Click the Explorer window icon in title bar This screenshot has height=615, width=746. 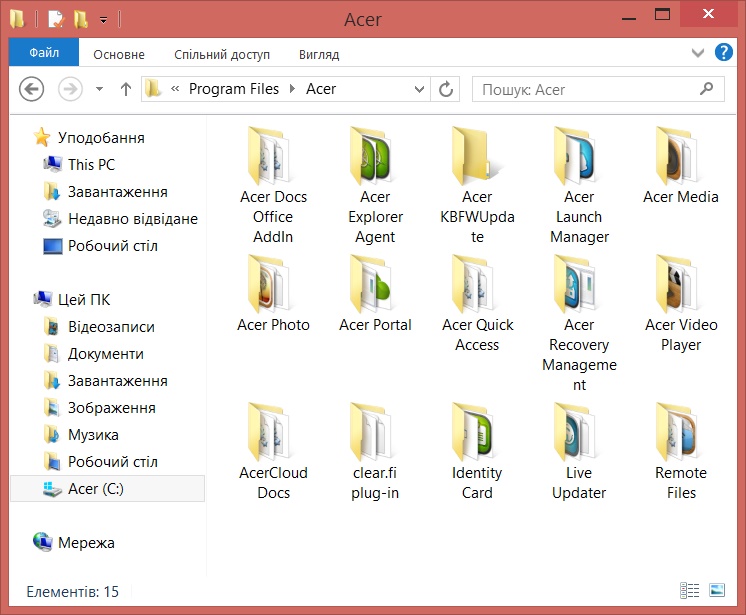tap(18, 20)
